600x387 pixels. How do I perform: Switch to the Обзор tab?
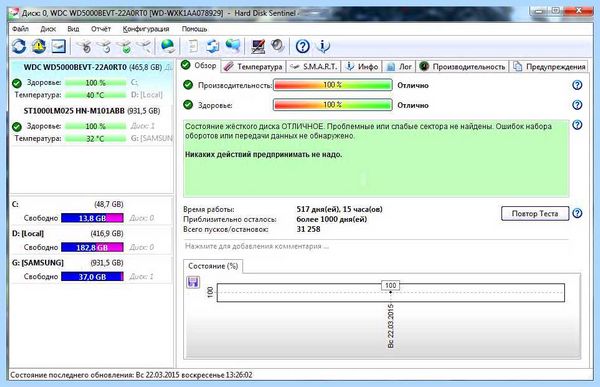coord(199,65)
